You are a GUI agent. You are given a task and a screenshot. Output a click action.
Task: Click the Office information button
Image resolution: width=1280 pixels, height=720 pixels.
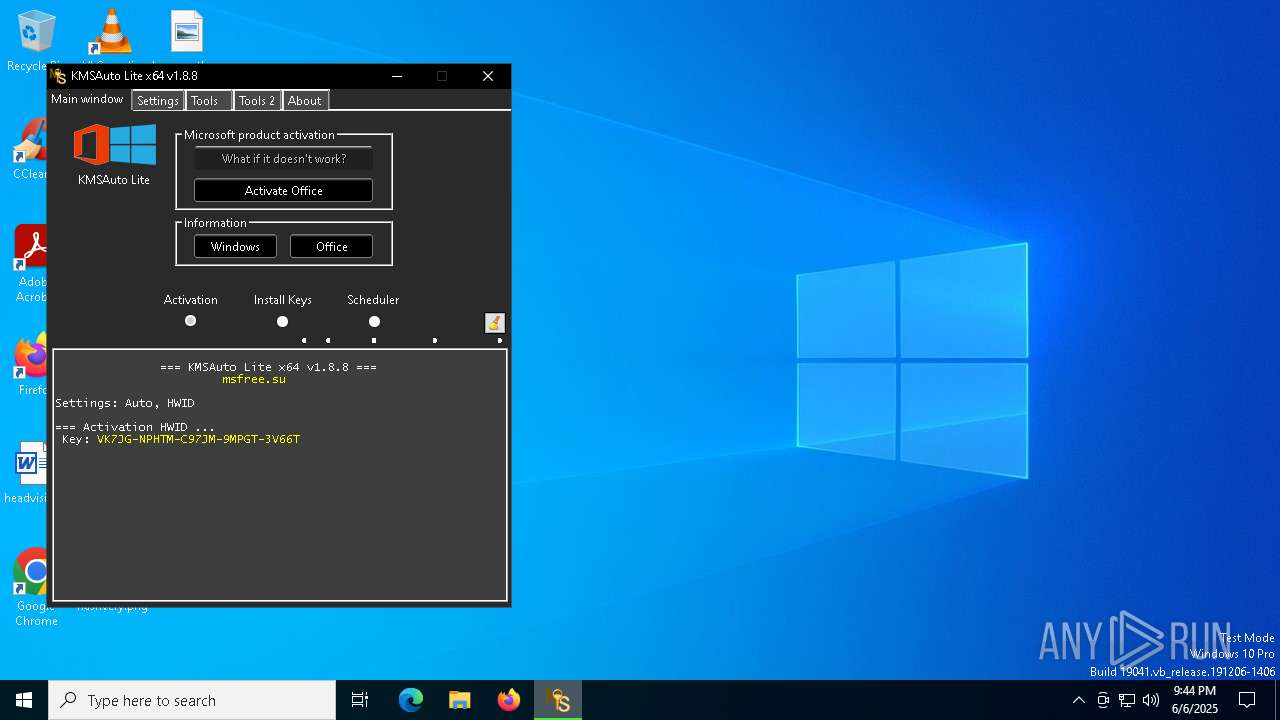pyautogui.click(x=332, y=246)
